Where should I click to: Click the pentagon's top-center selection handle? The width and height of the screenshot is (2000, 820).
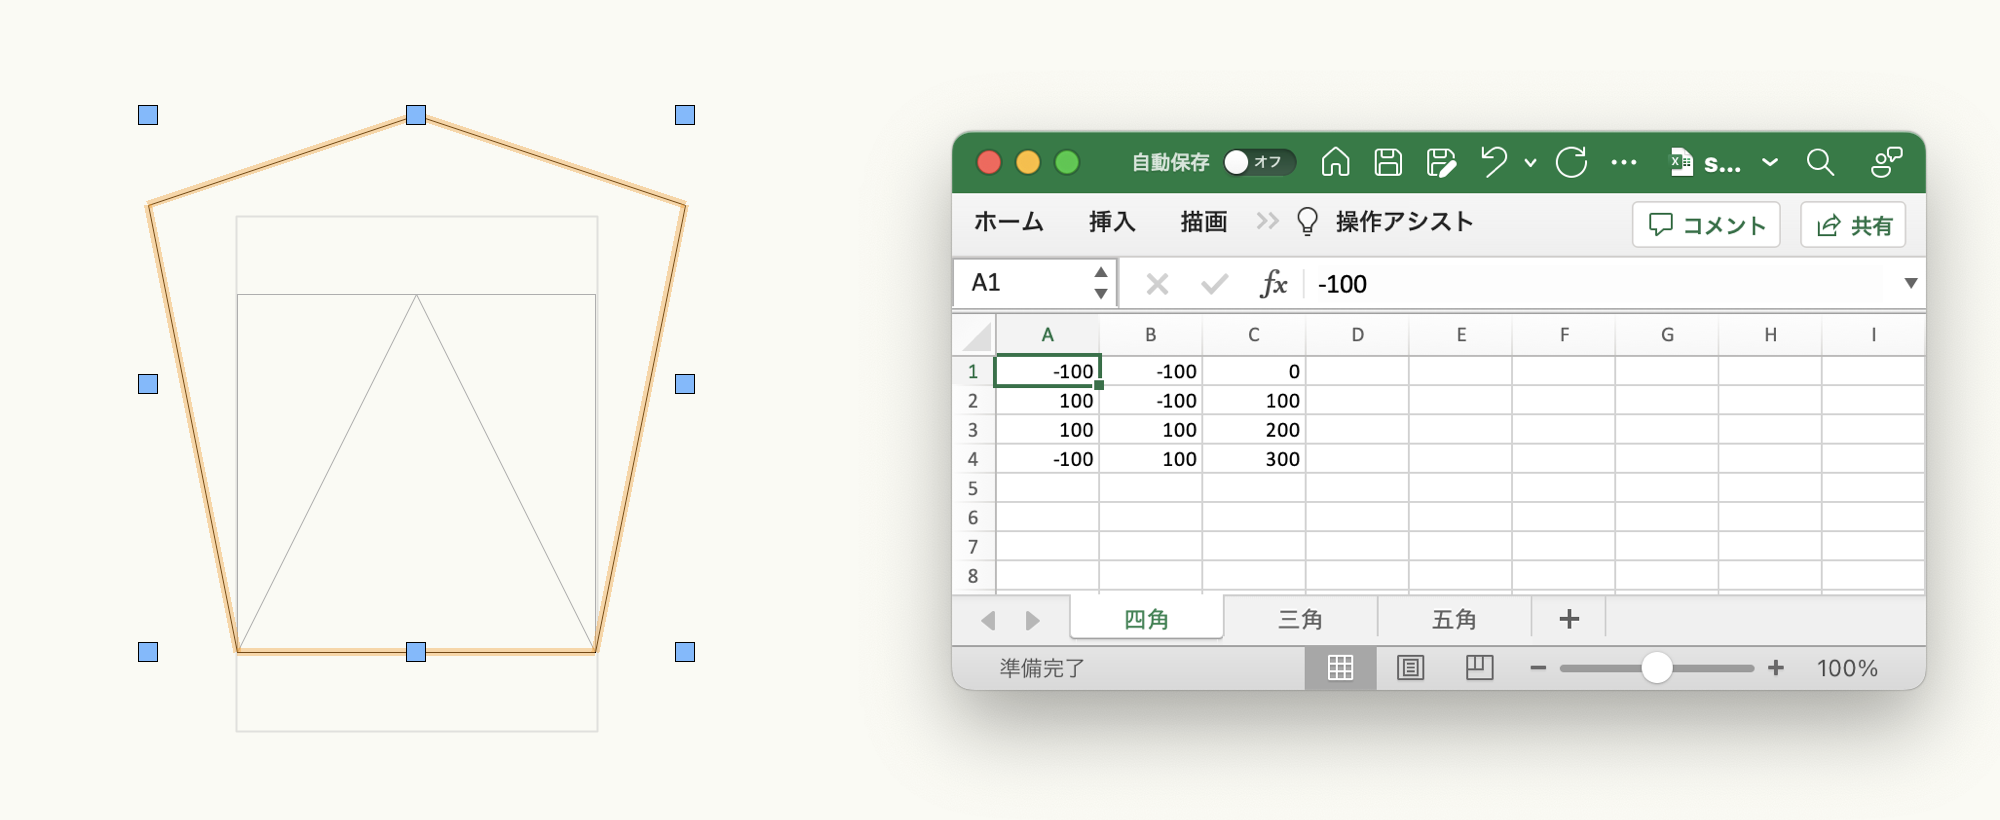(416, 115)
